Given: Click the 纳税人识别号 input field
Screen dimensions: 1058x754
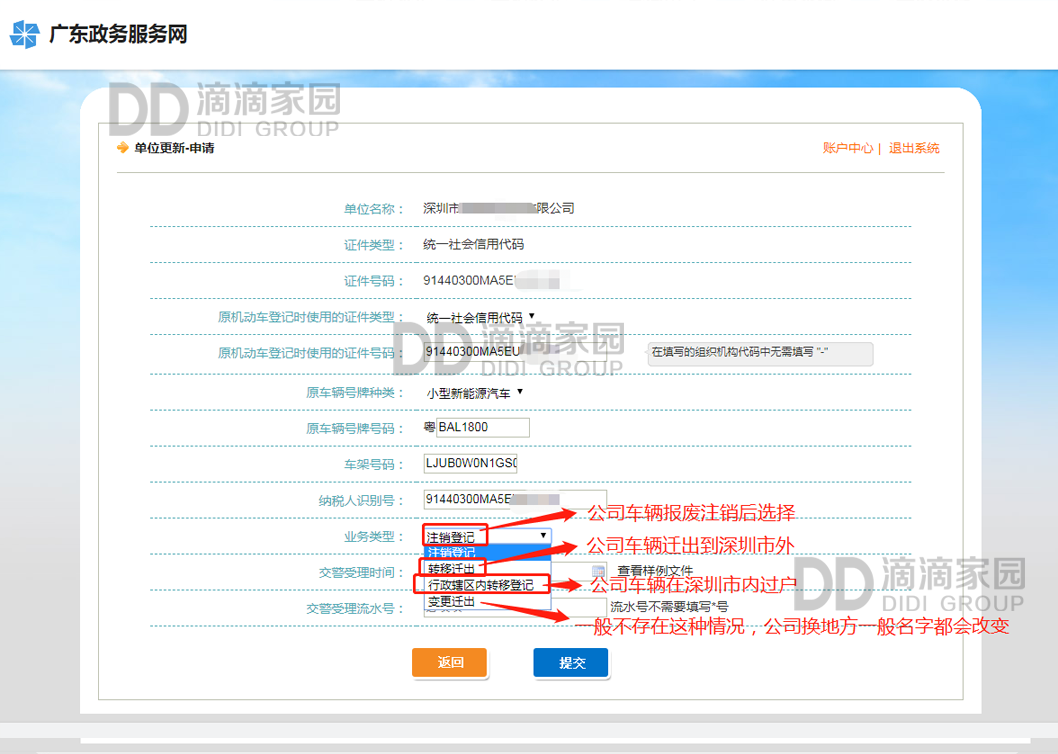Looking at the screenshot, I should (515, 500).
